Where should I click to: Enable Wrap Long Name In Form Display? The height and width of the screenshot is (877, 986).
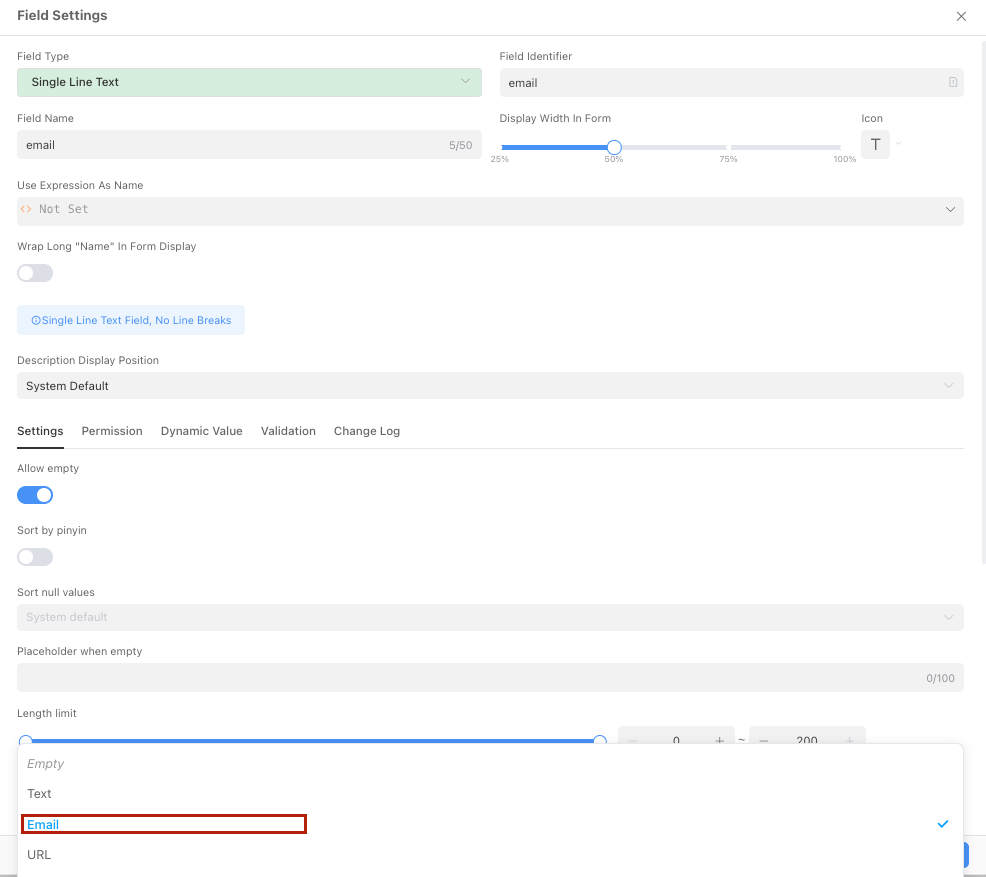[35, 272]
